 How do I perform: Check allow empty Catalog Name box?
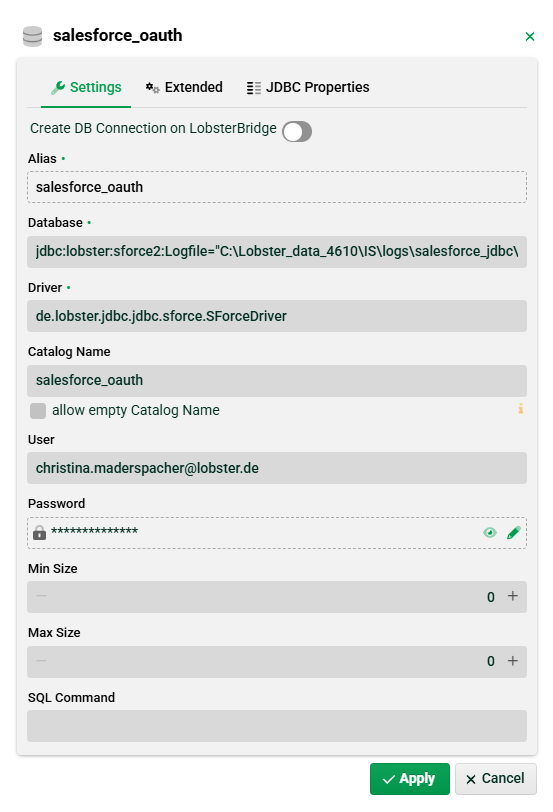pos(38,411)
